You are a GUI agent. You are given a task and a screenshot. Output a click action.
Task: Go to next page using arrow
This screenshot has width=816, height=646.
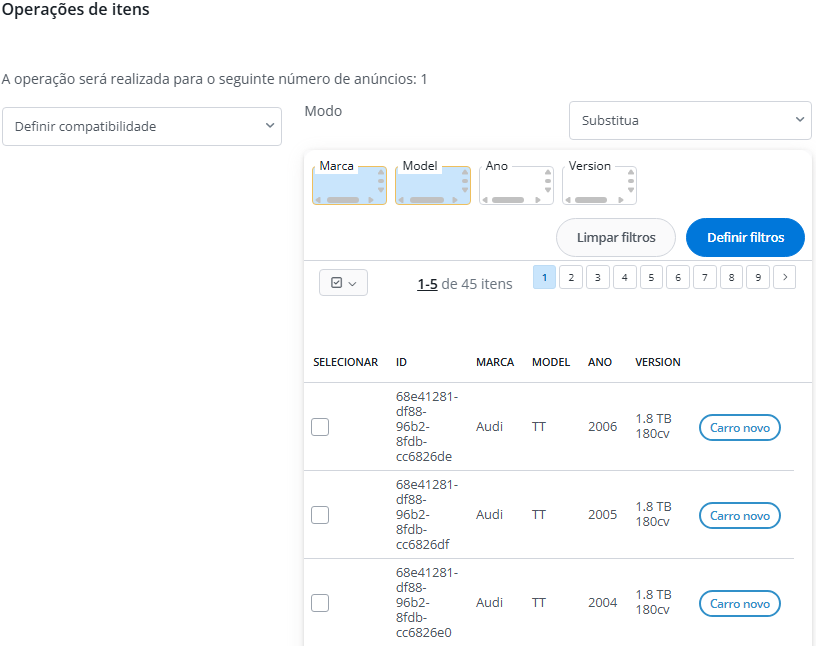click(x=784, y=277)
